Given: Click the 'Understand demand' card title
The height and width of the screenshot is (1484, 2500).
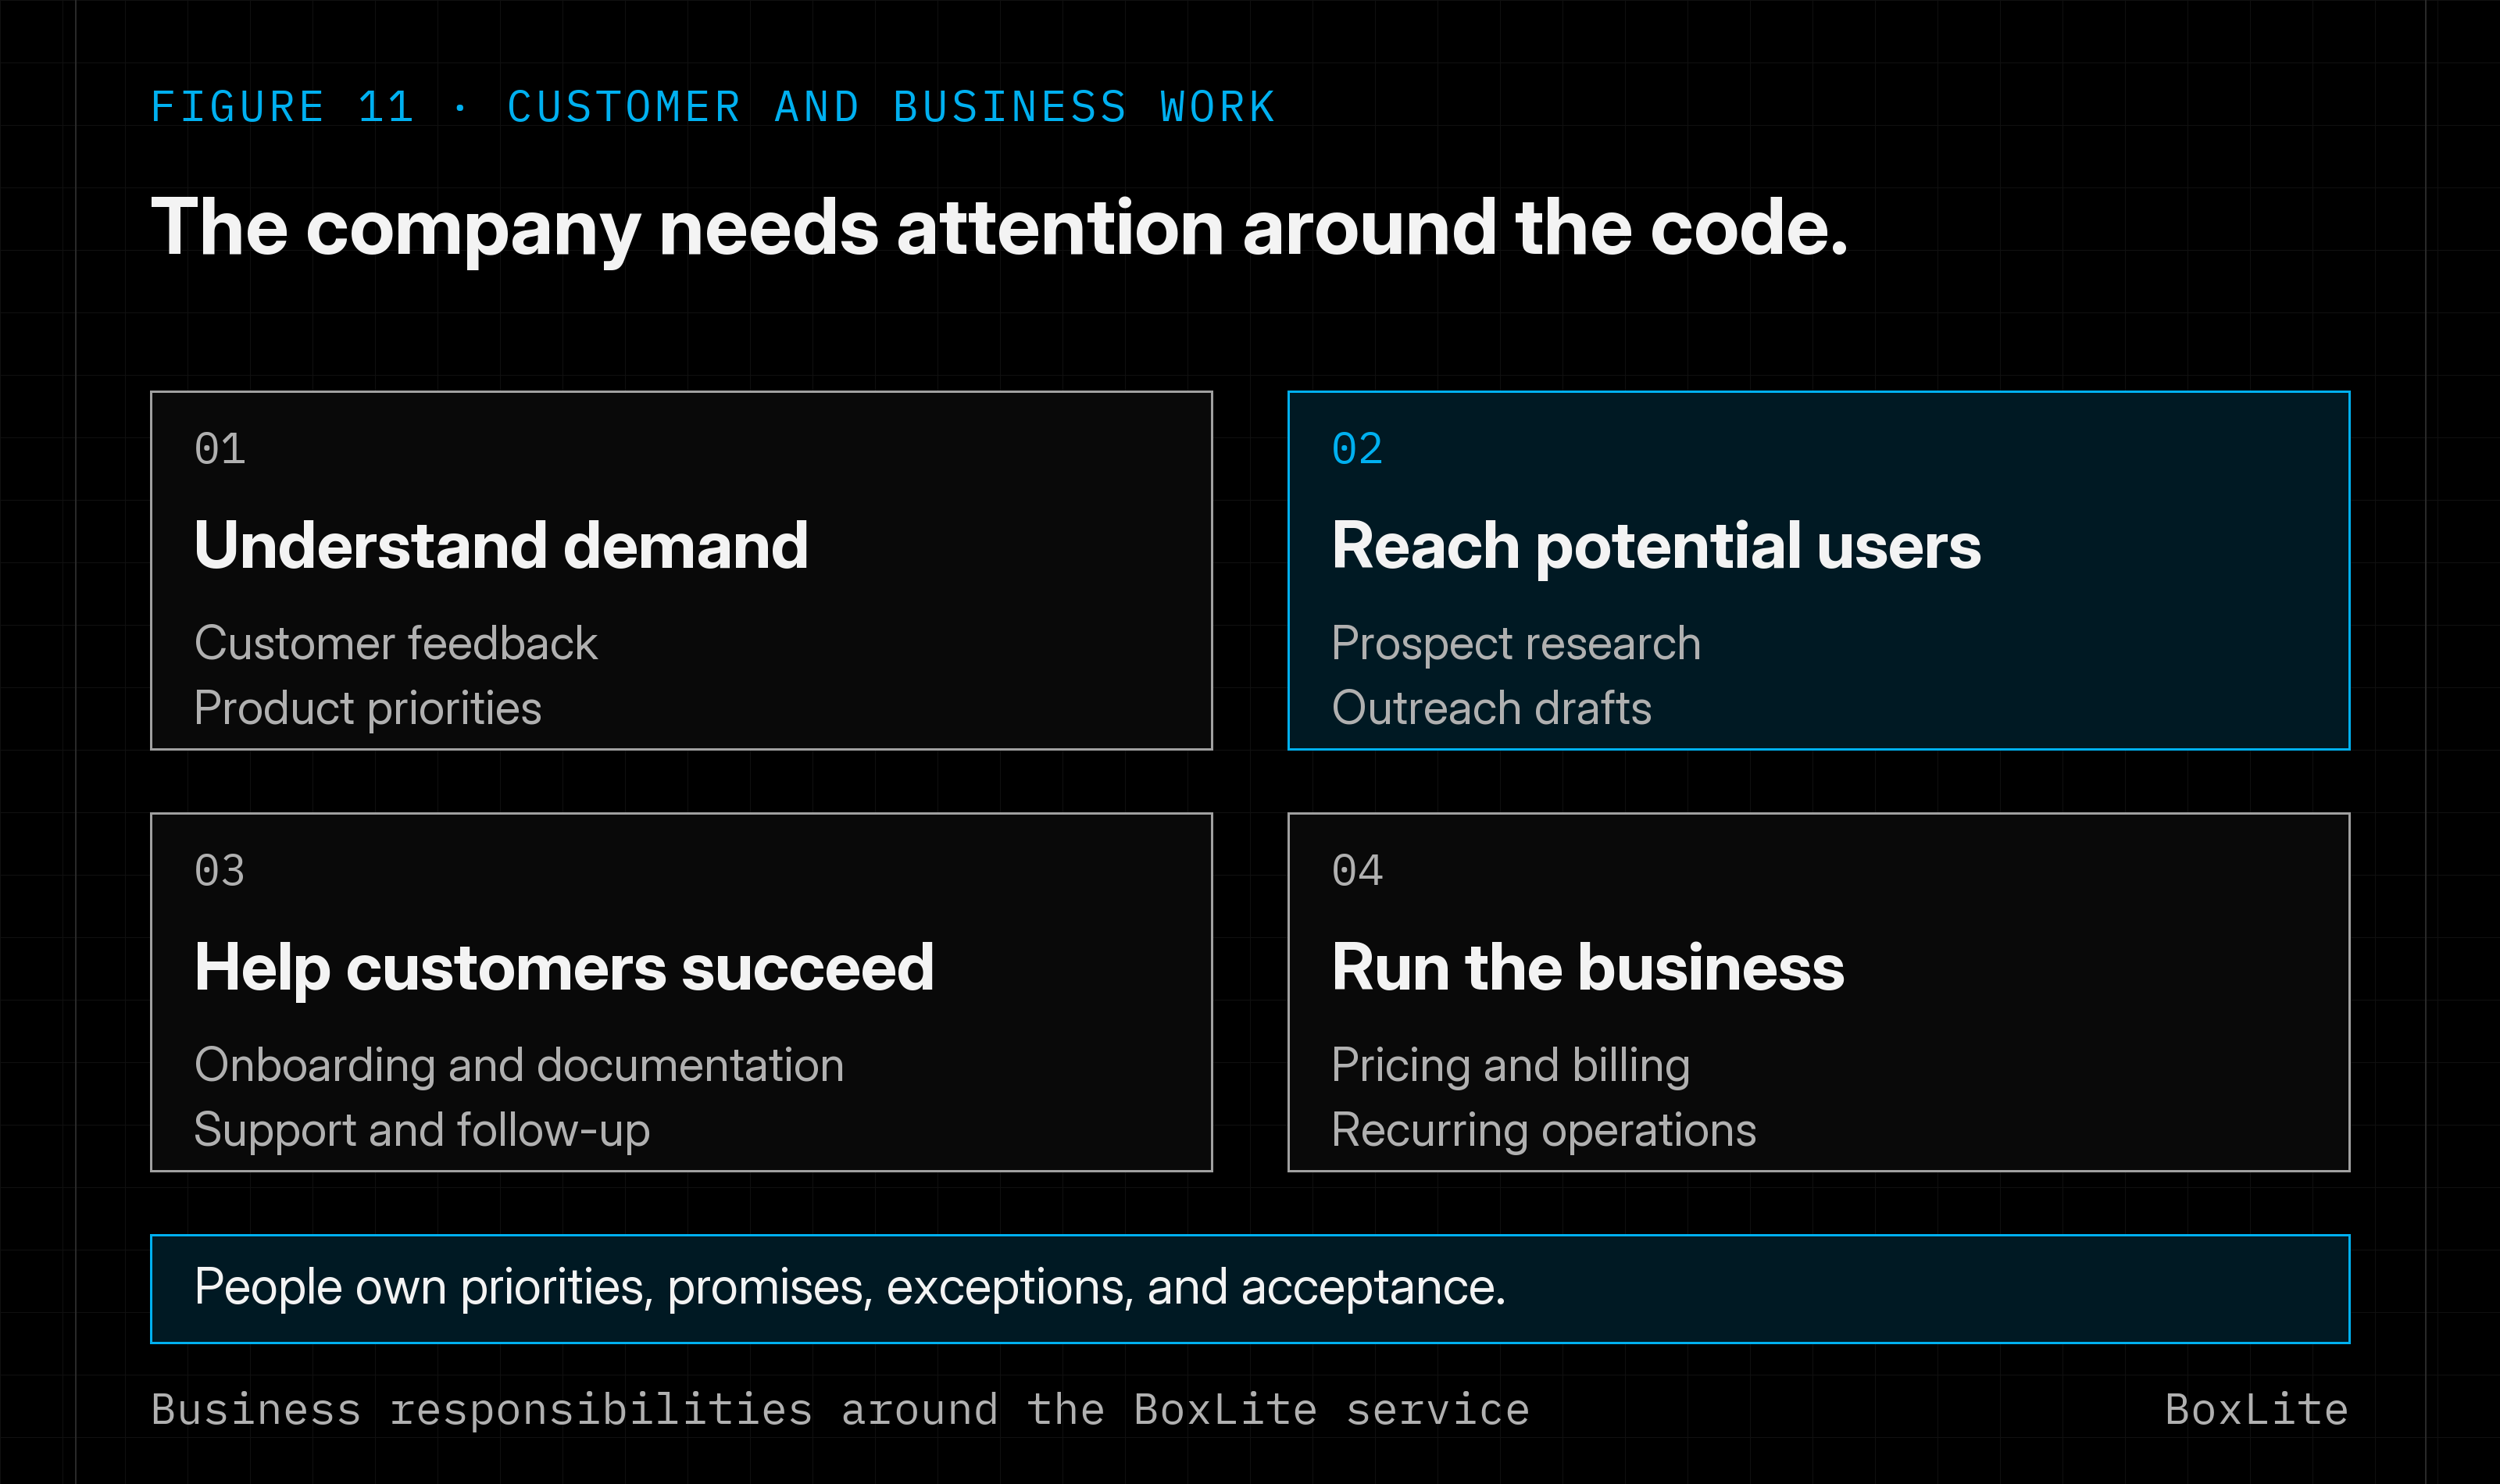Looking at the screenshot, I should 501,546.
